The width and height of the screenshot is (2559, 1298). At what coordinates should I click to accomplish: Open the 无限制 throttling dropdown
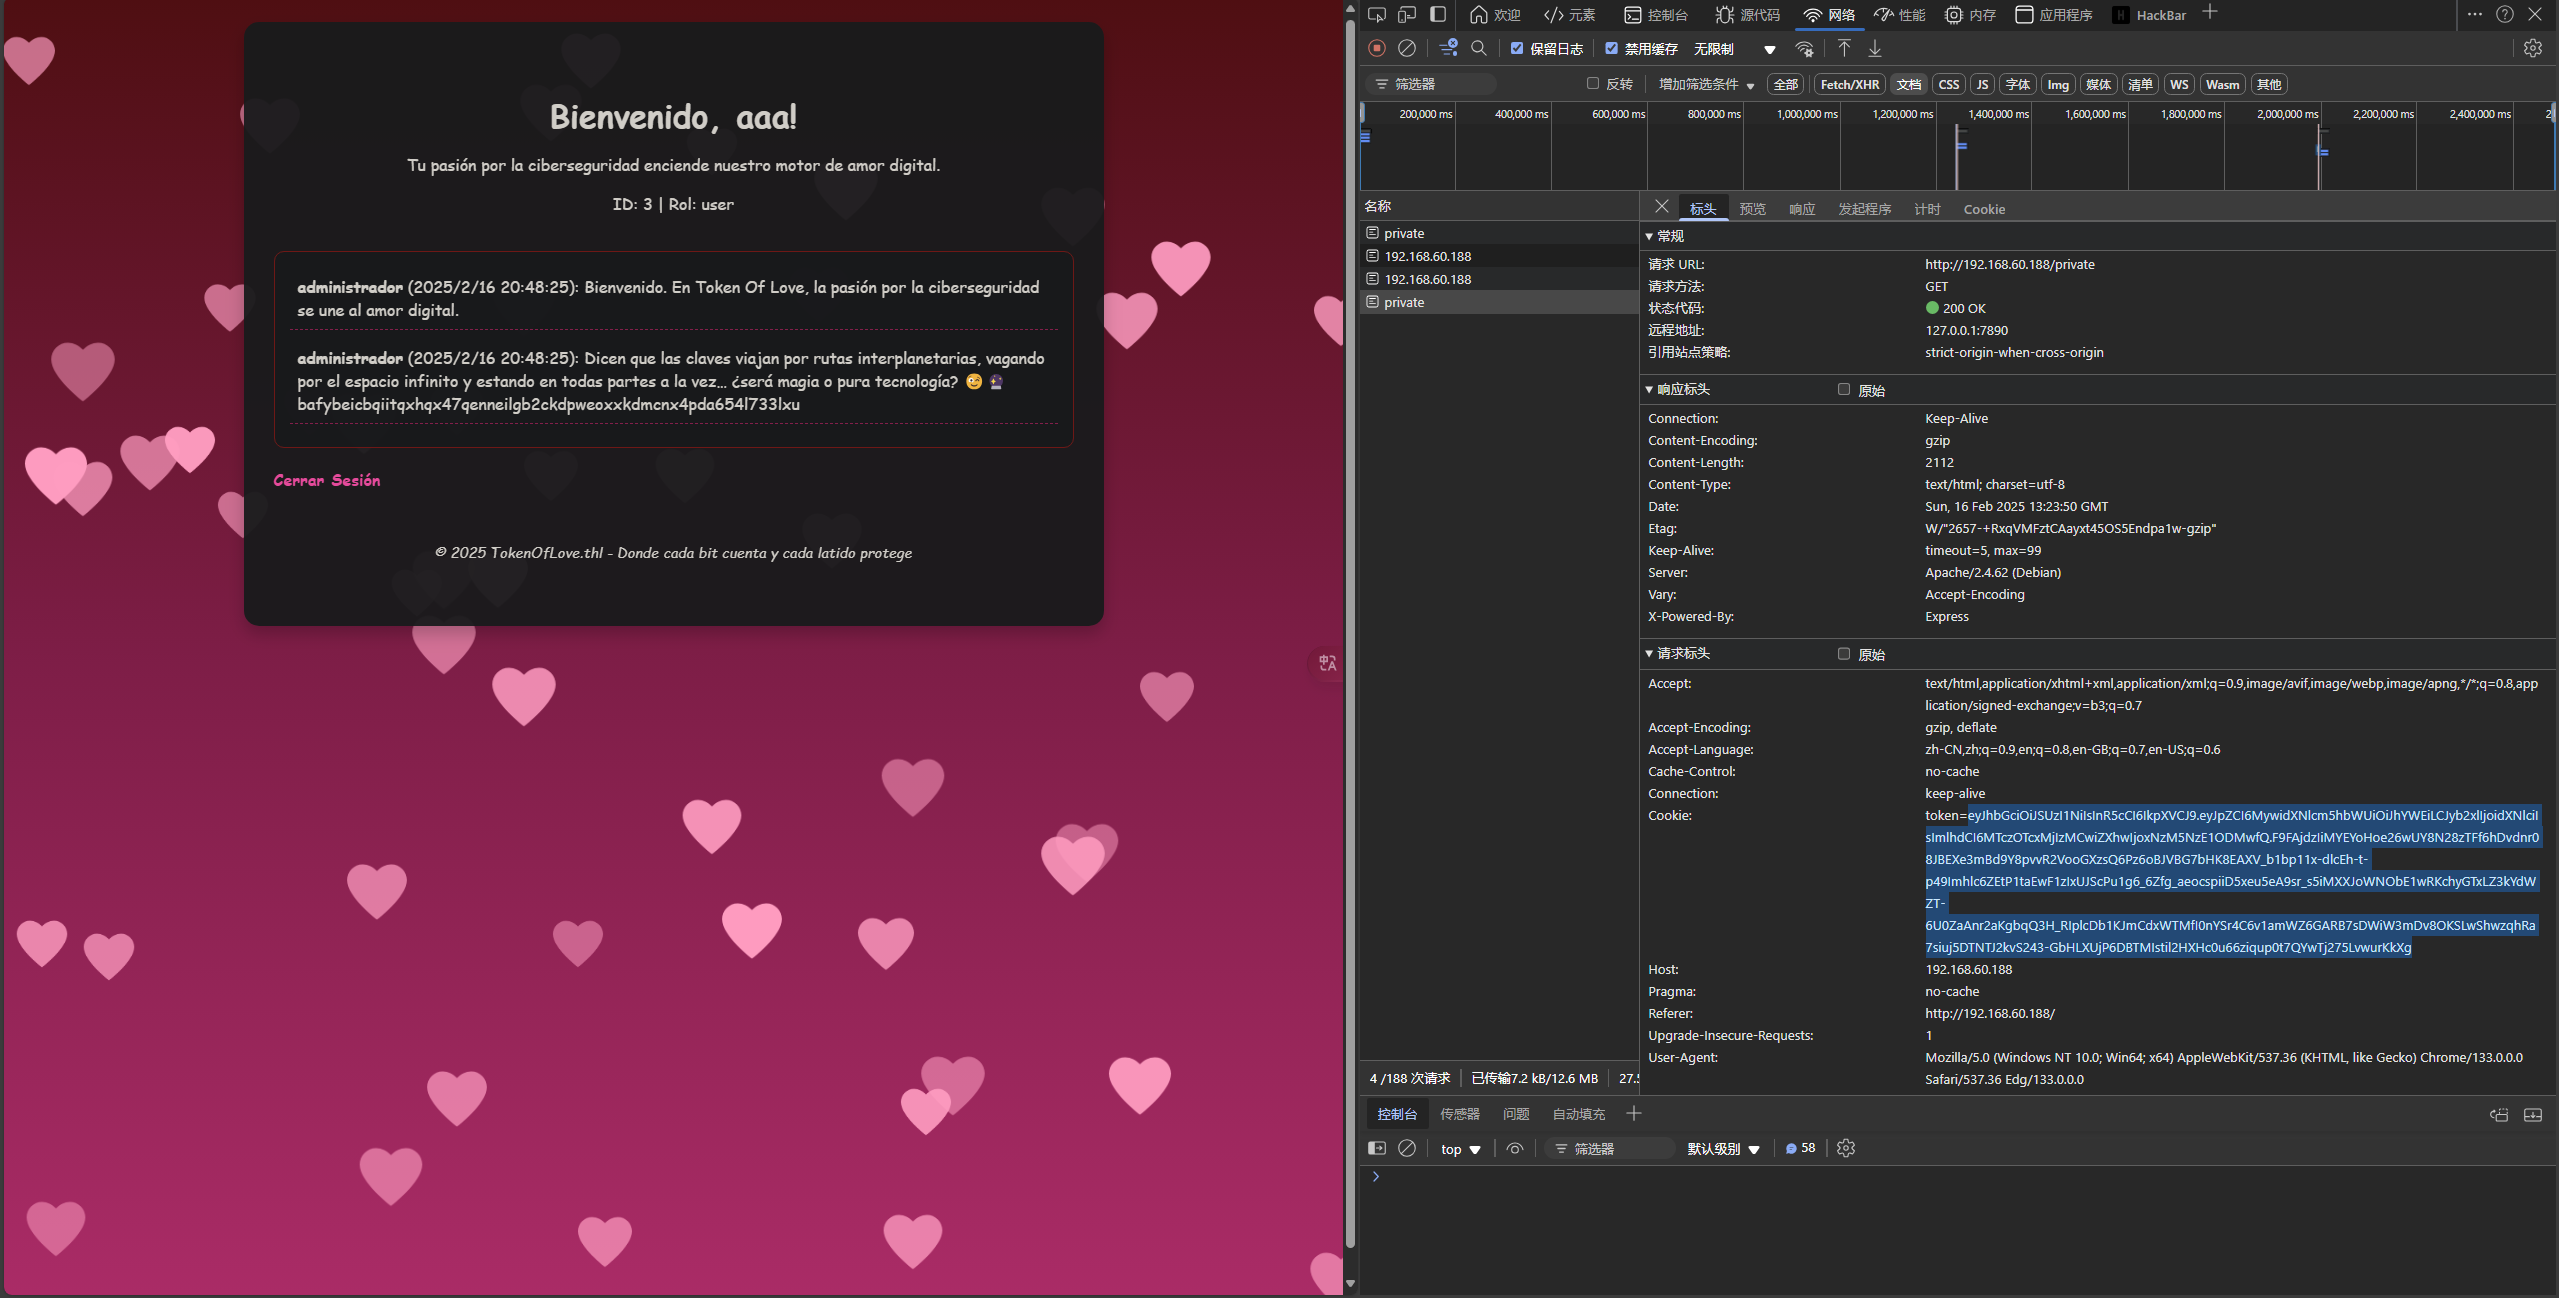[1734, 49]
